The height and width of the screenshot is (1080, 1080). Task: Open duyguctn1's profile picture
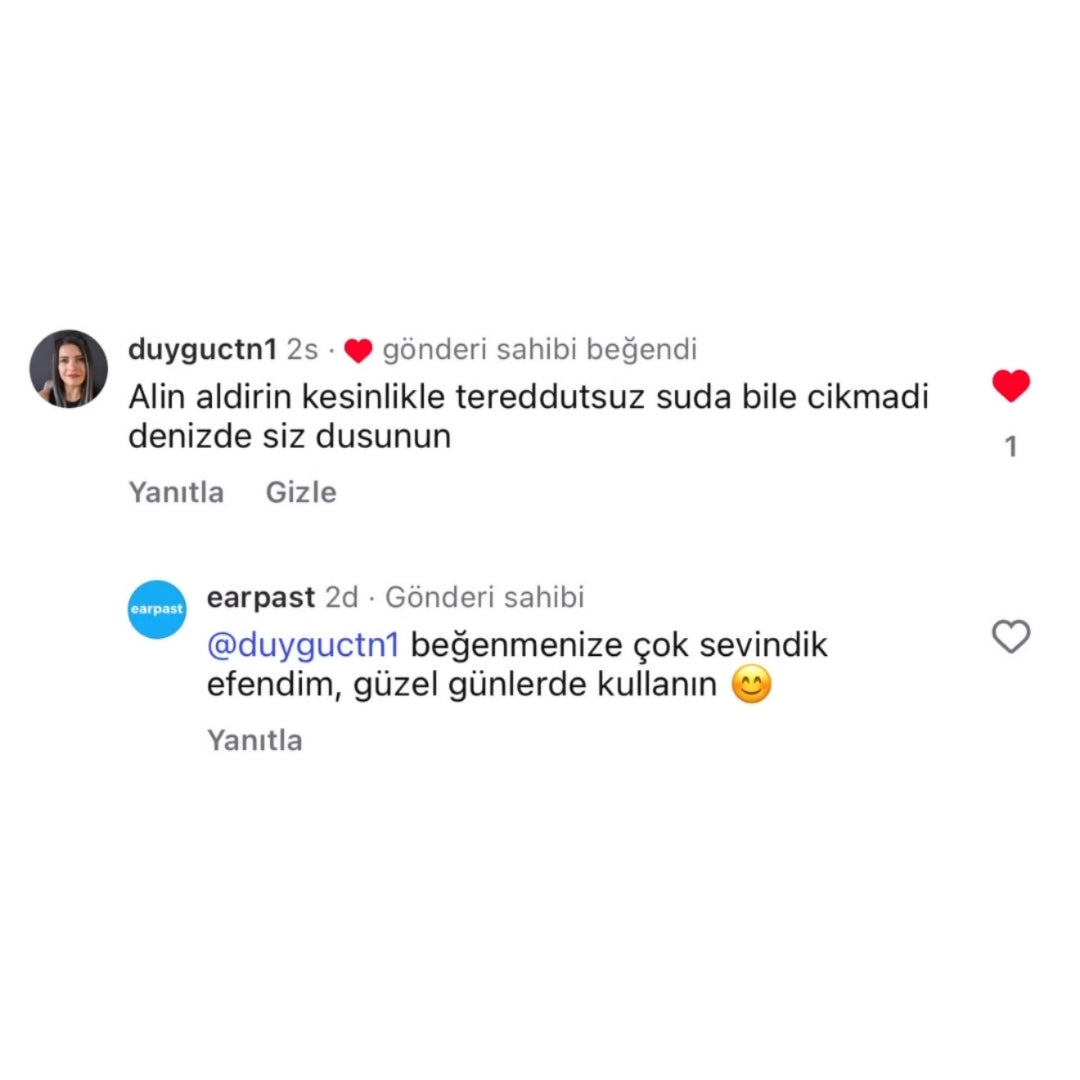[69, 368]
